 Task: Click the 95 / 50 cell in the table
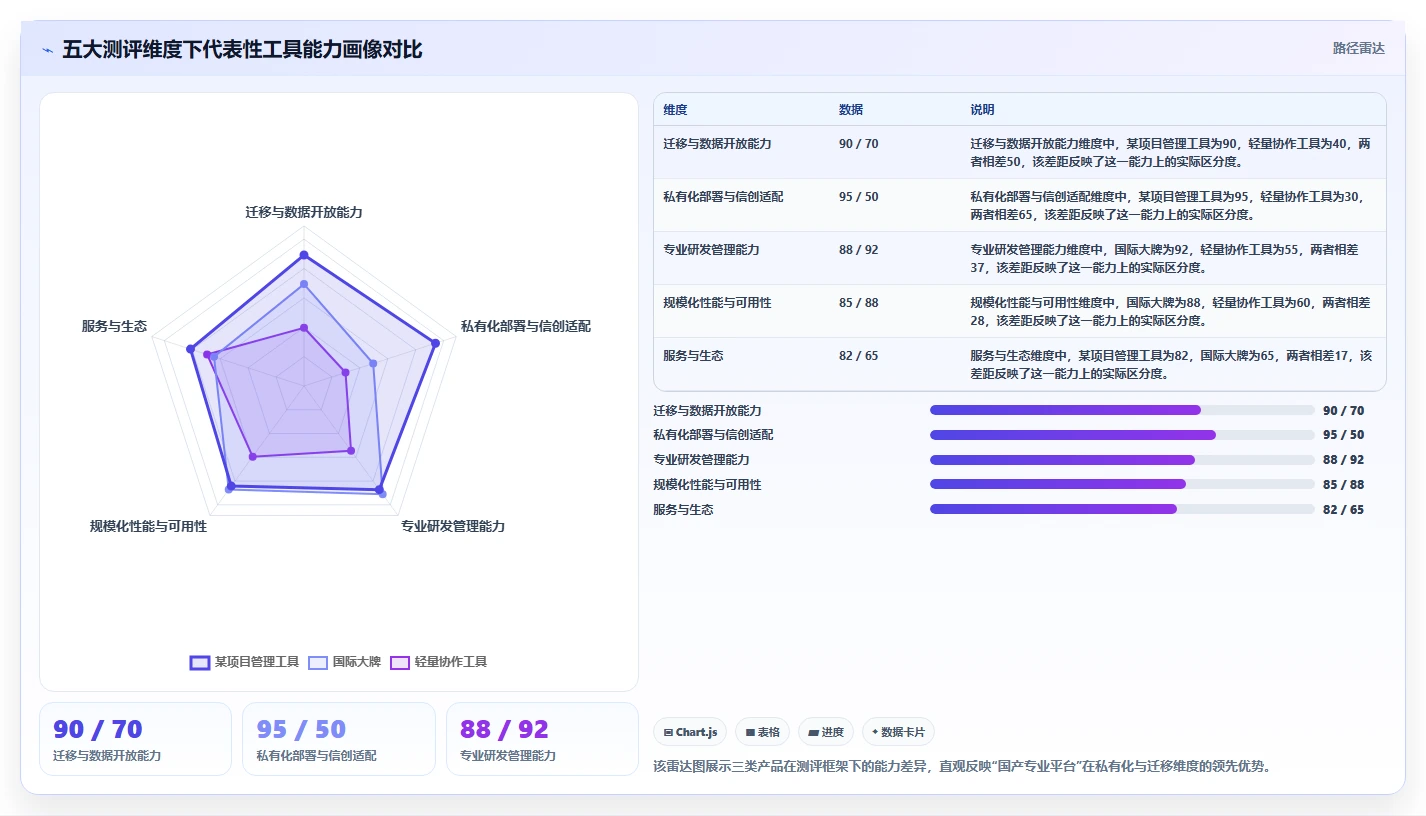(859, 197)
